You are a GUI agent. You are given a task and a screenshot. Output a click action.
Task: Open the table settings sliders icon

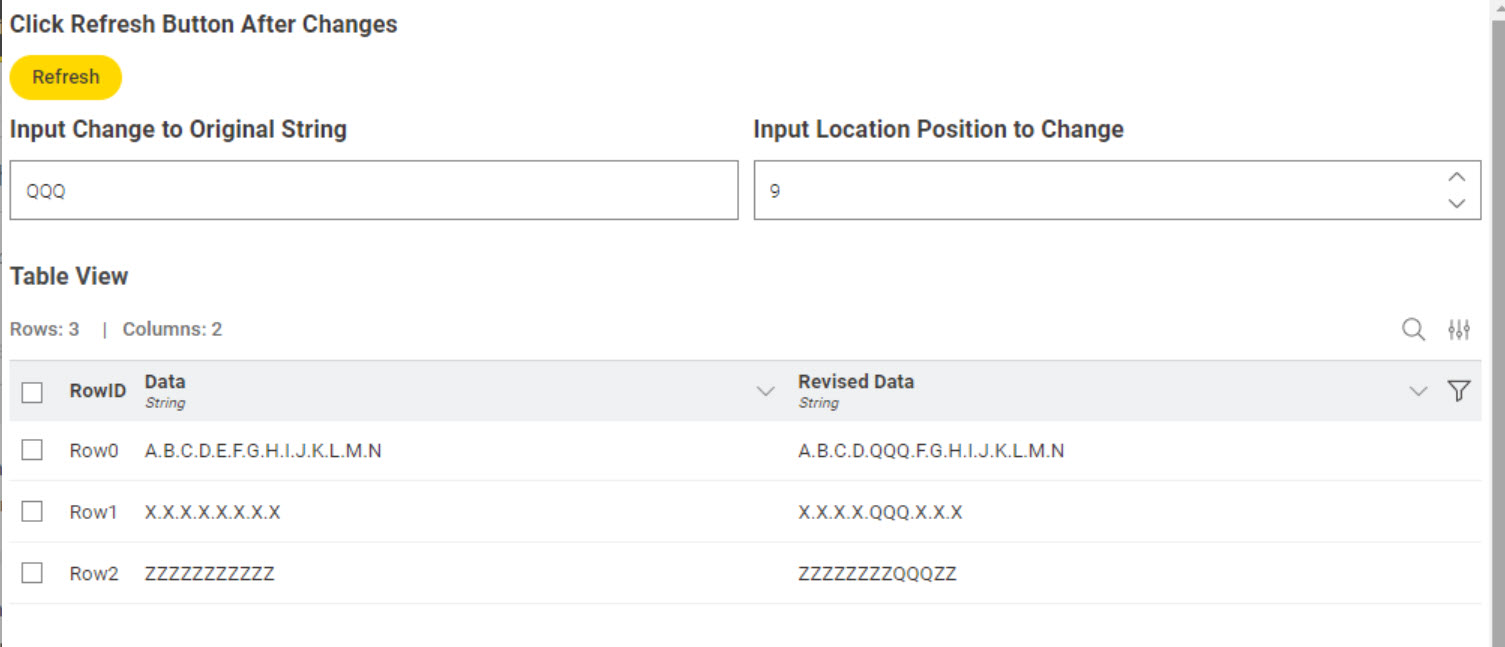coord(1459,329)
